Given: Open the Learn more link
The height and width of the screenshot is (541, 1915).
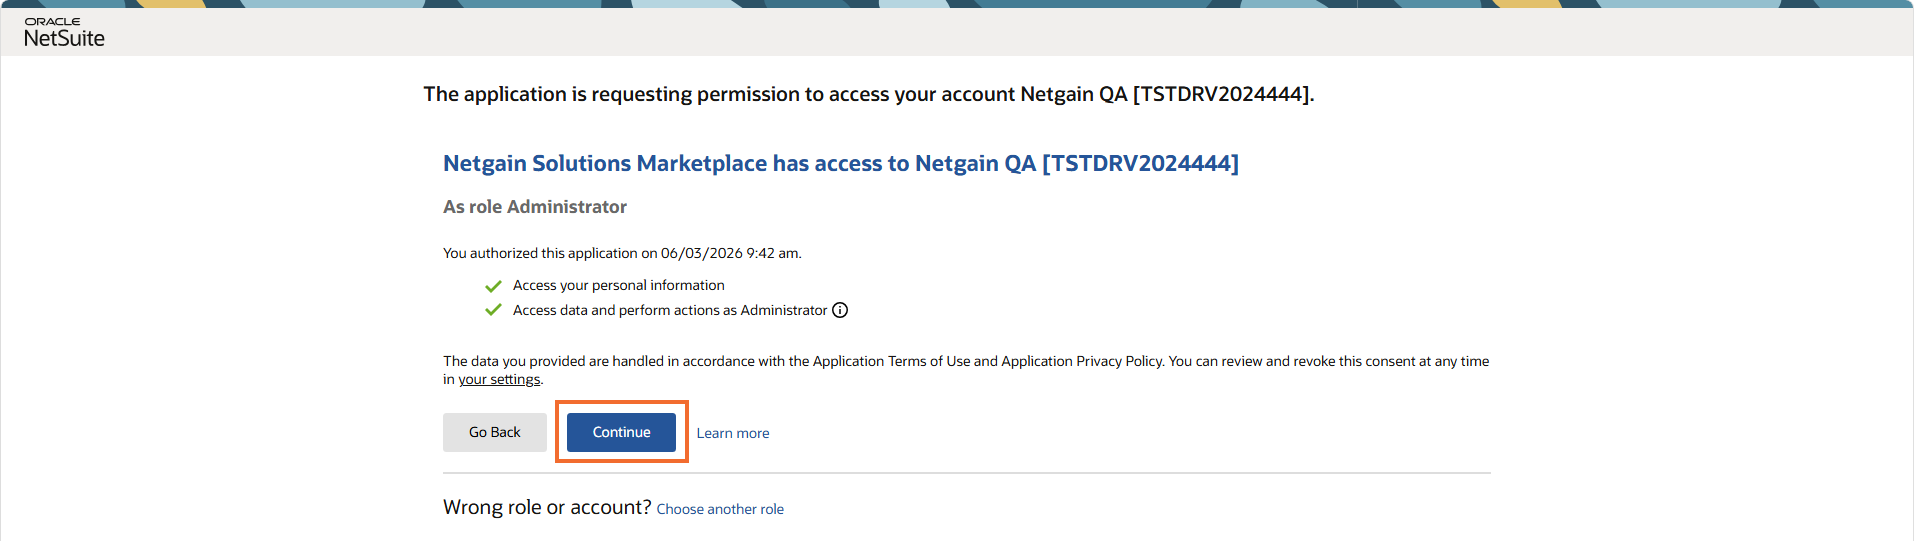Looking at the screenshot, I should tap(733, 433).
